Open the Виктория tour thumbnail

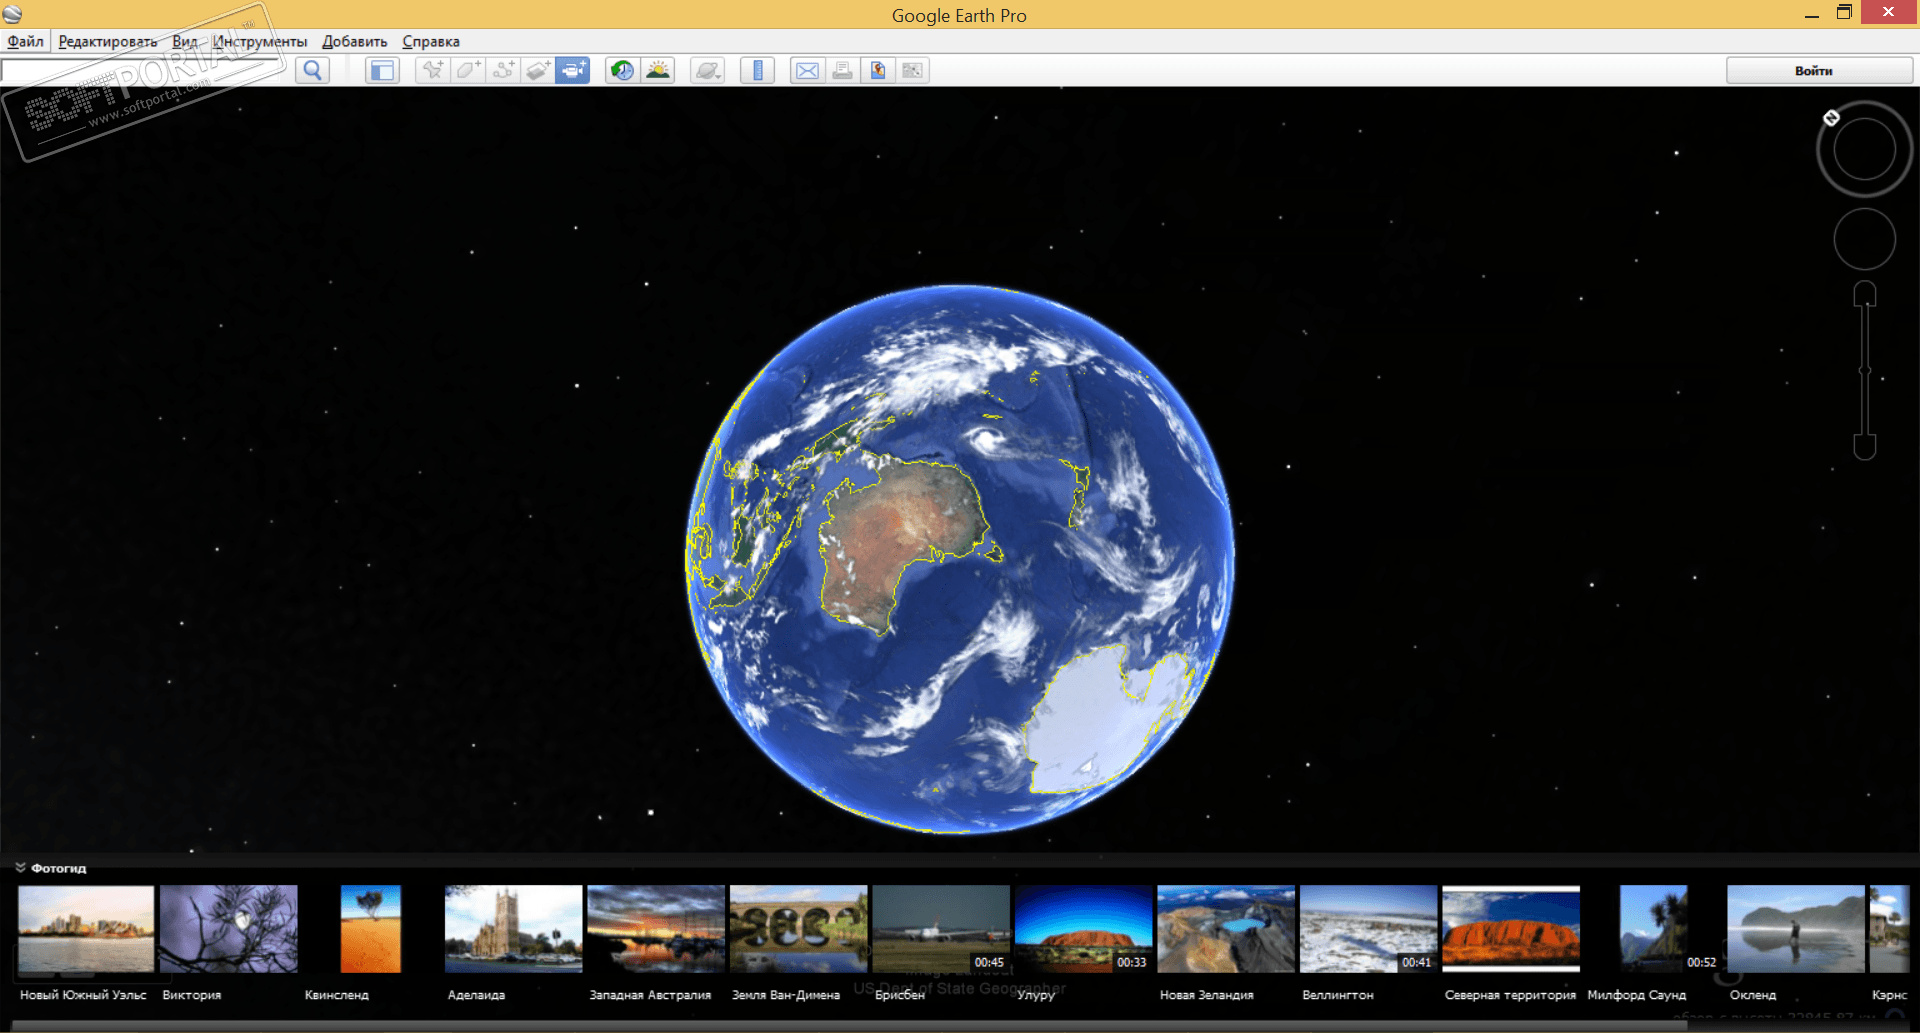click(x=229, y=928)
